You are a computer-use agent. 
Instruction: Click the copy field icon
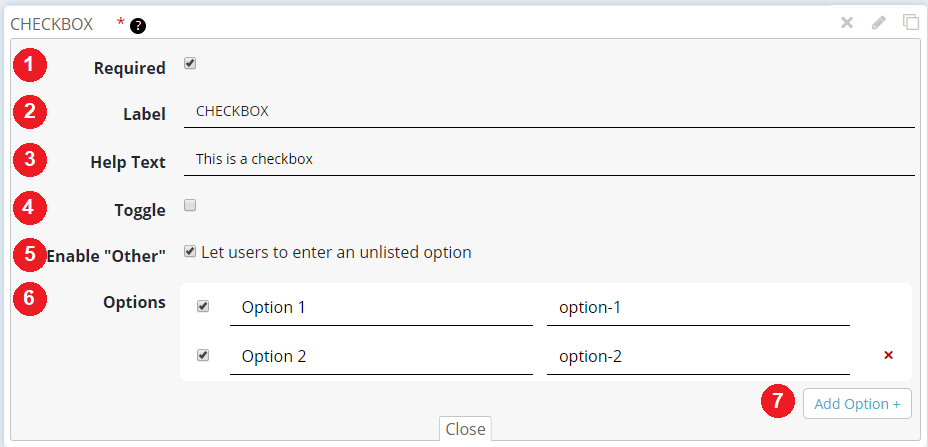(911, 22)
